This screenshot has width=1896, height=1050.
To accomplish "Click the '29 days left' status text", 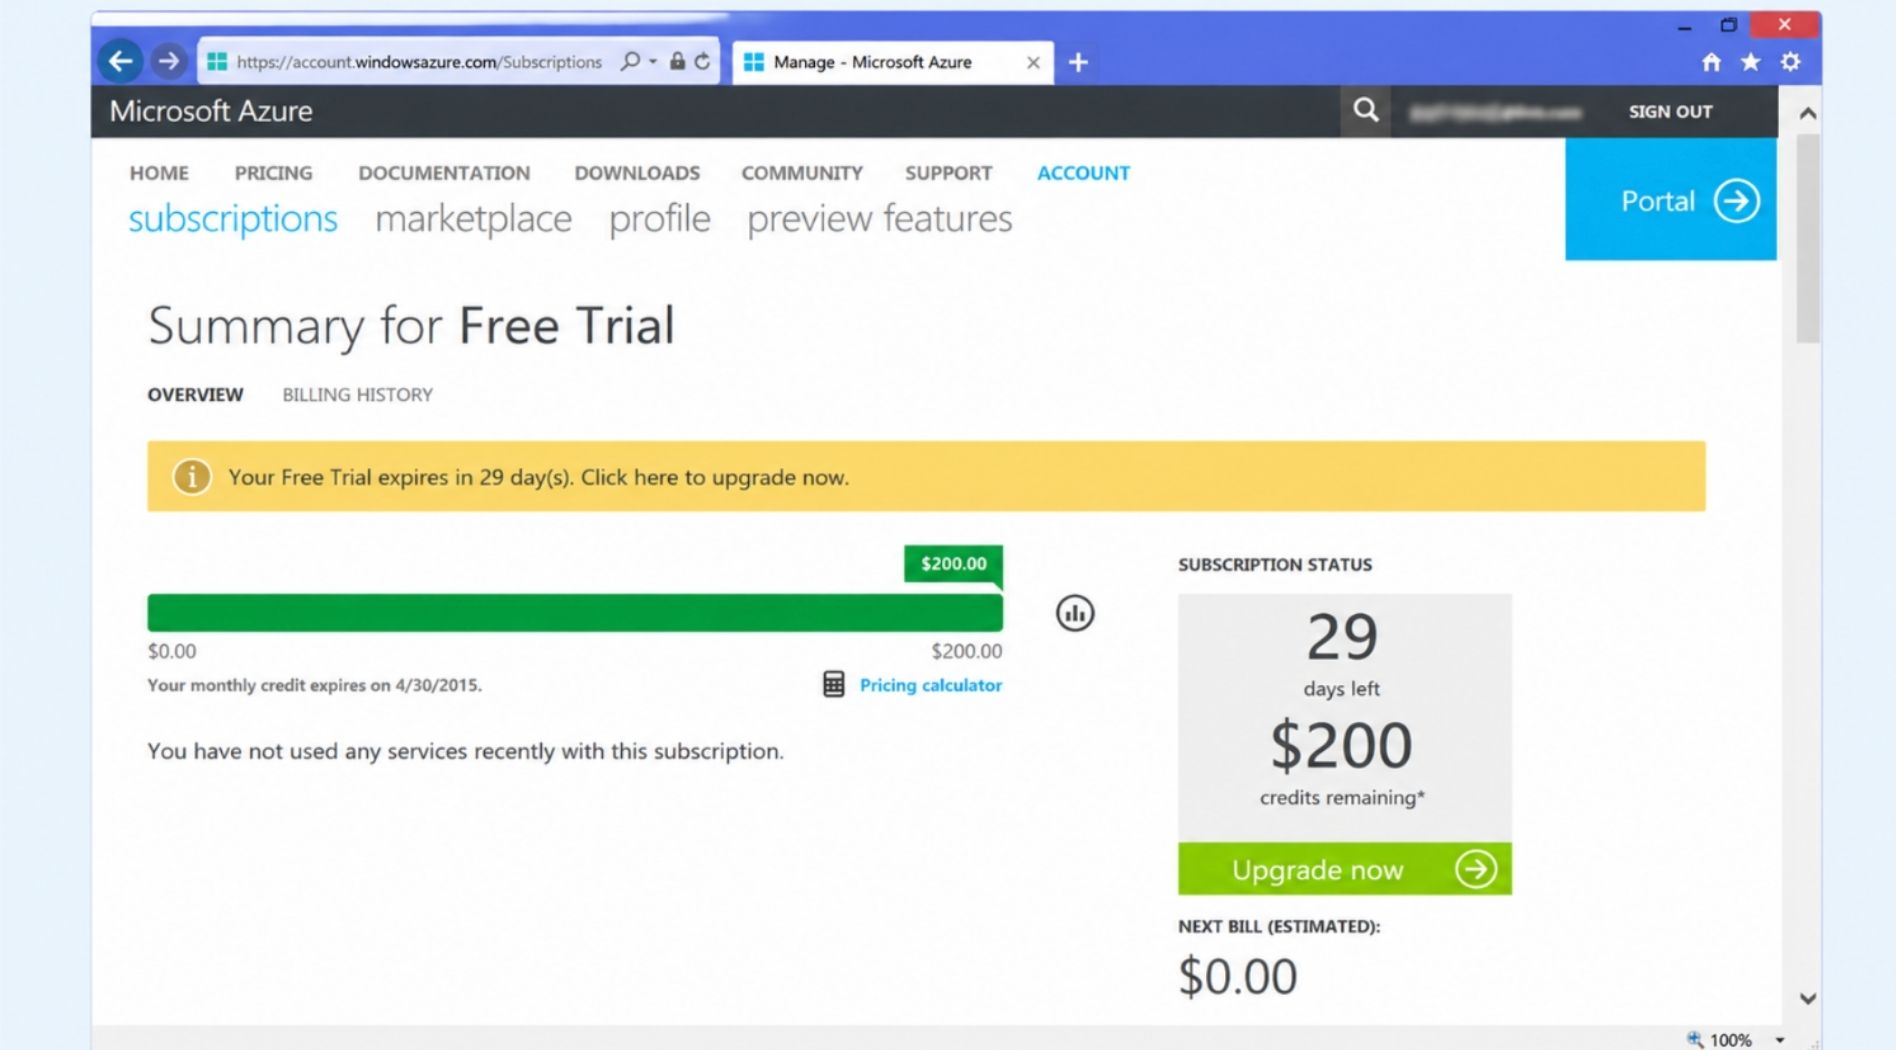I will 1342,654.
